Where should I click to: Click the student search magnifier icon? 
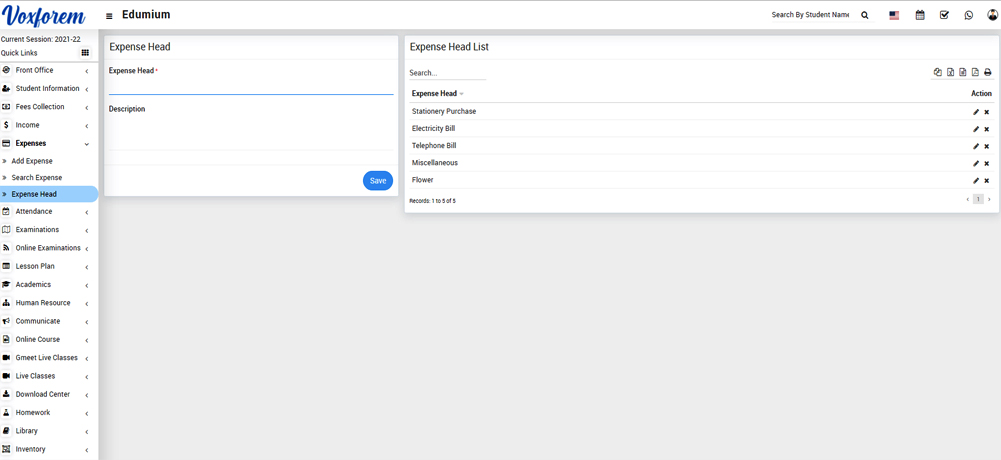coord(865,15)
